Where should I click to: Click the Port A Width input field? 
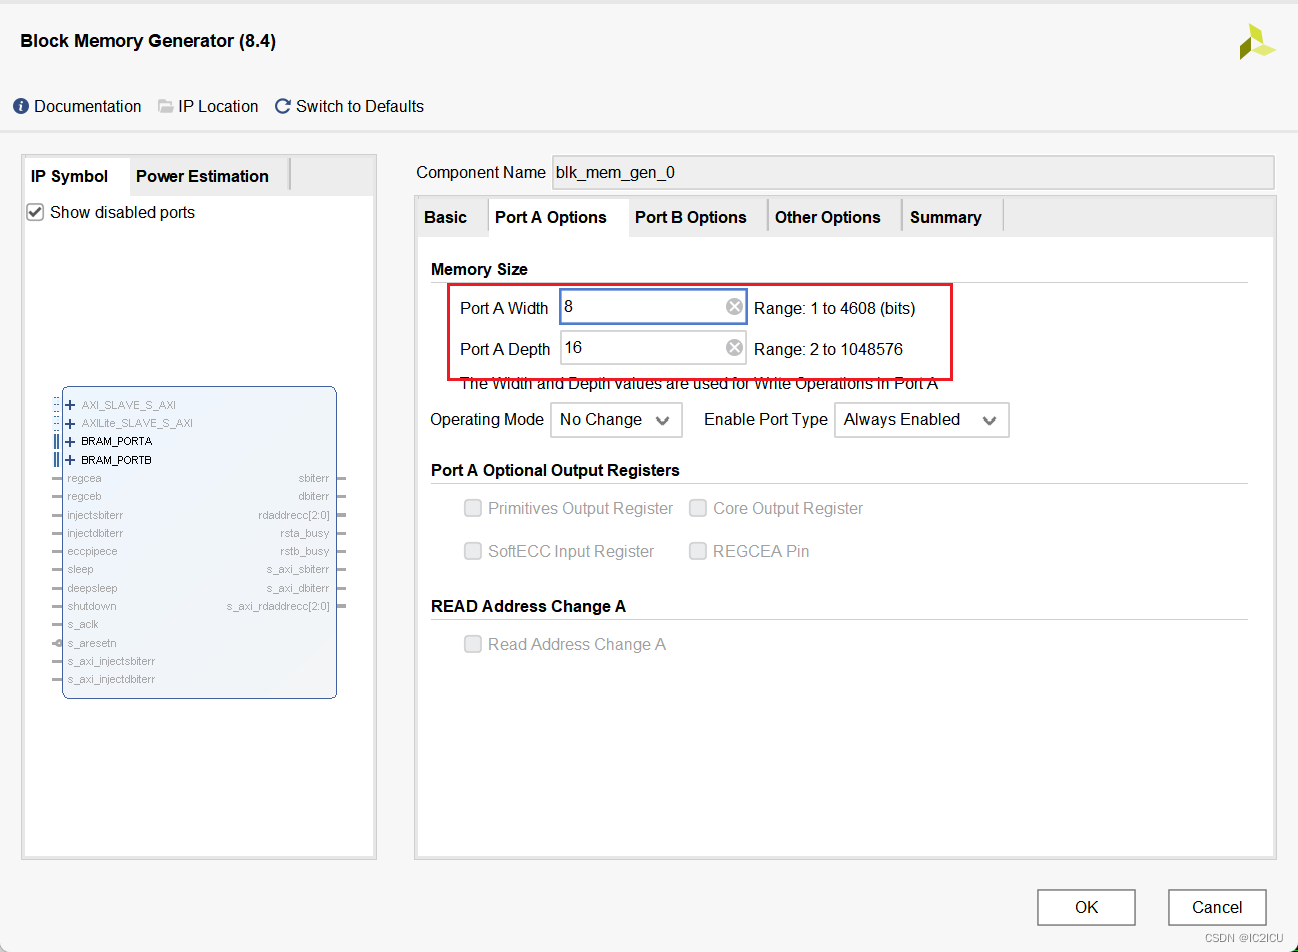[653, 307]
